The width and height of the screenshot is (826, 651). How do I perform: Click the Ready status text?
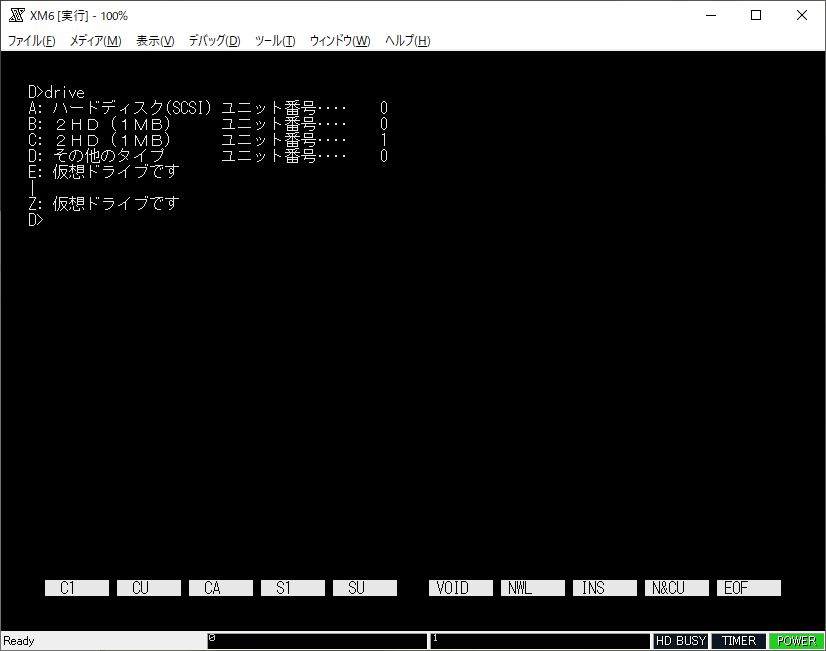tap(19, 641)
